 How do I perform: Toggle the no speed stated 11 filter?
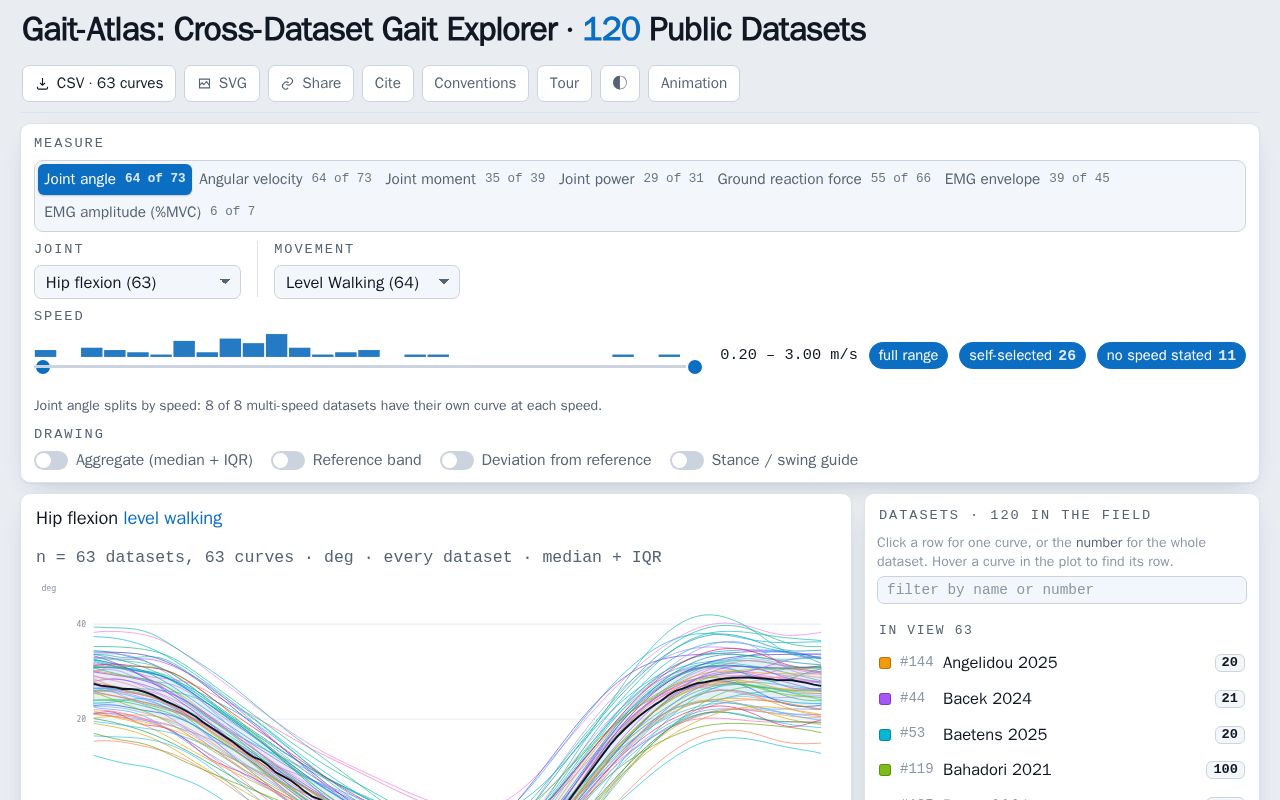point(1171,355)
